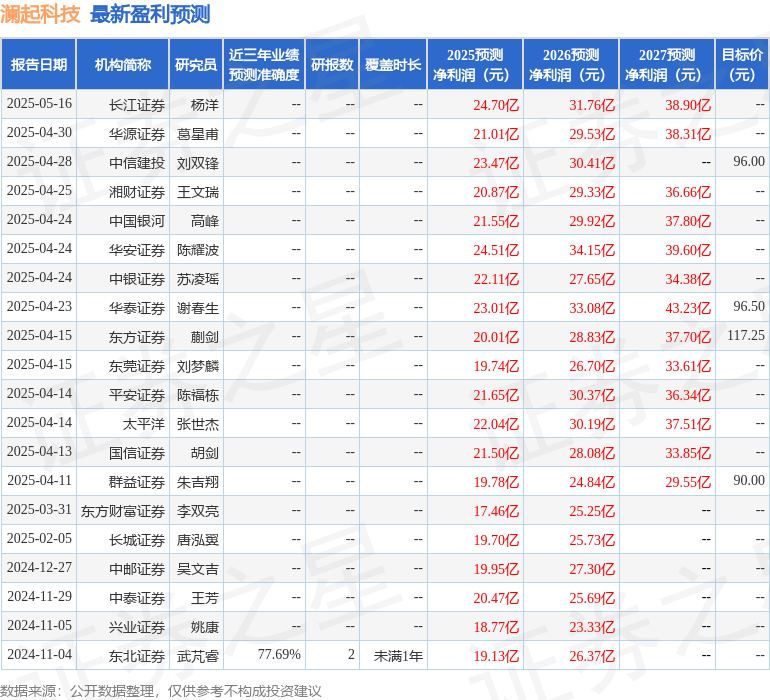Select institution 华泰证券

[137, 308]
